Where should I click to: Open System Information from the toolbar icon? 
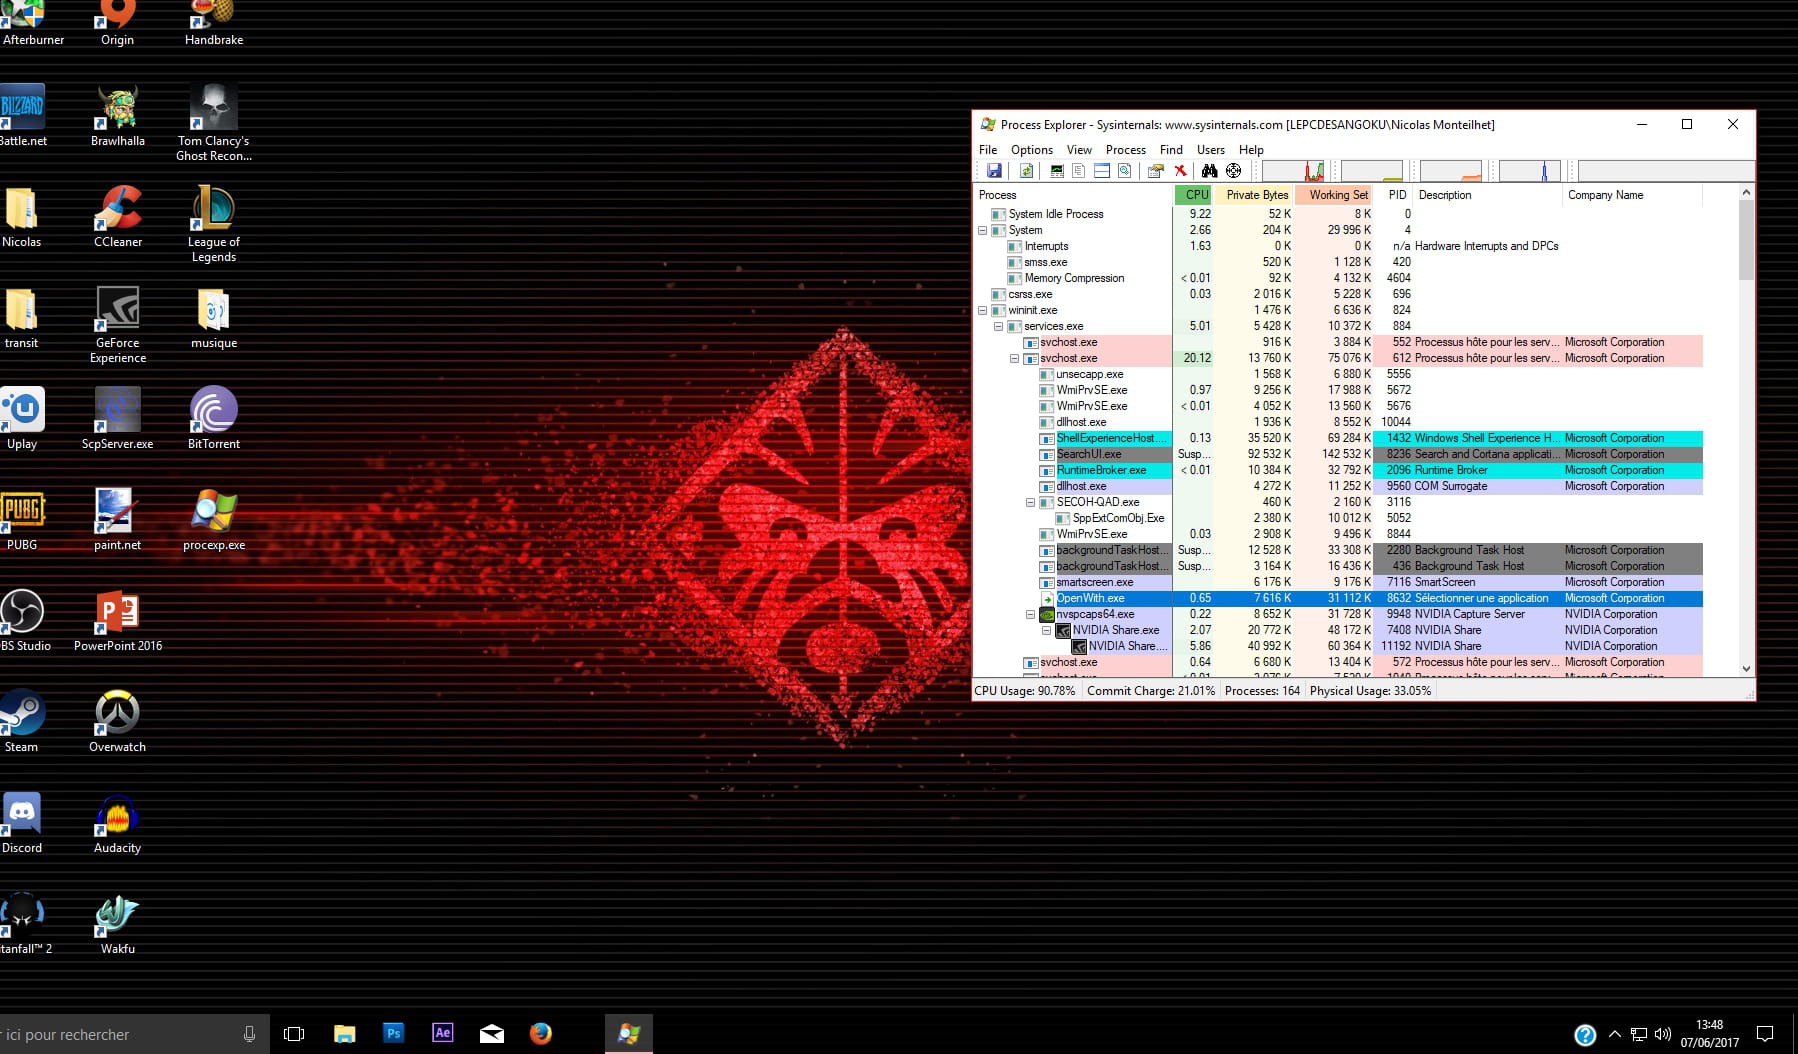1057,171
